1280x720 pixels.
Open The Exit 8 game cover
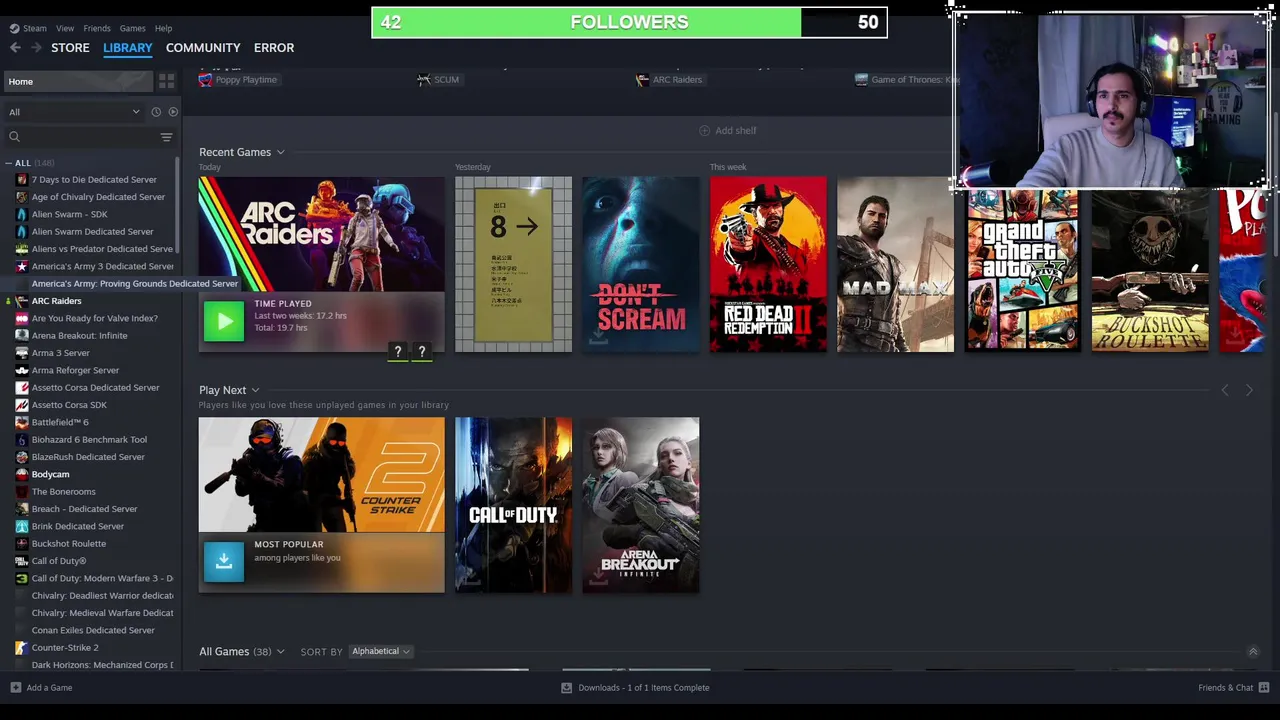(x=513, y=264)
